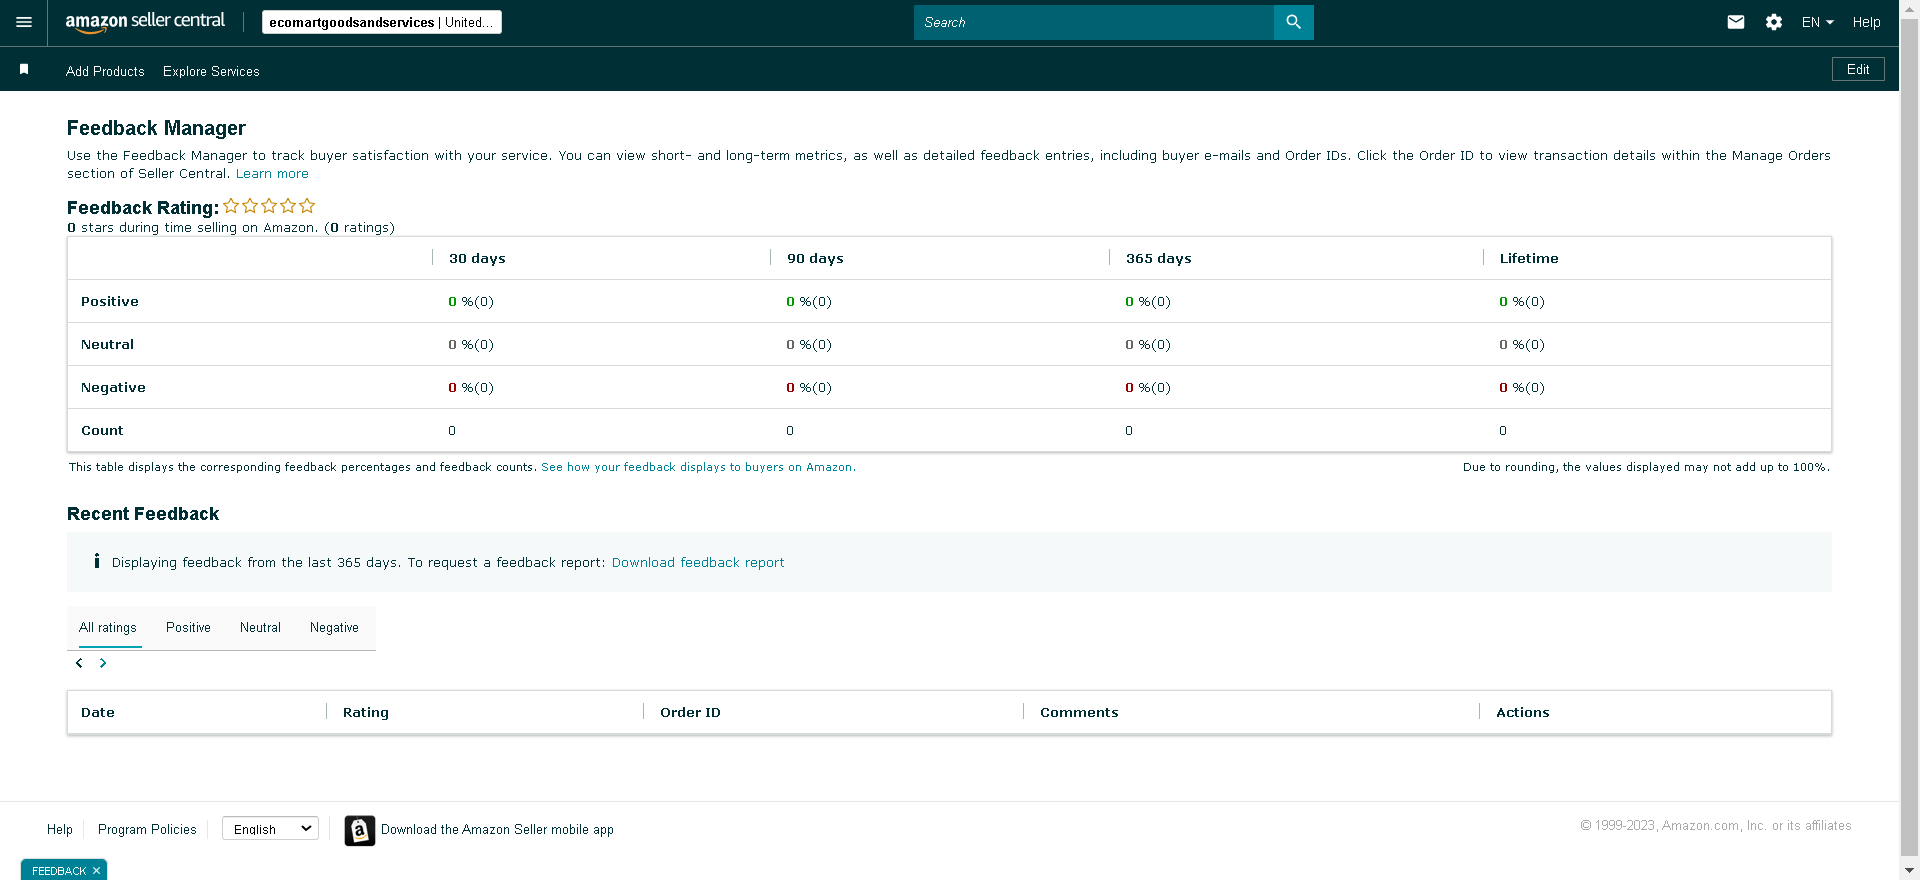The height and width of the screenshot is (880, 1920).
Task: Click the Order ID column header
Action: [690, 712]
